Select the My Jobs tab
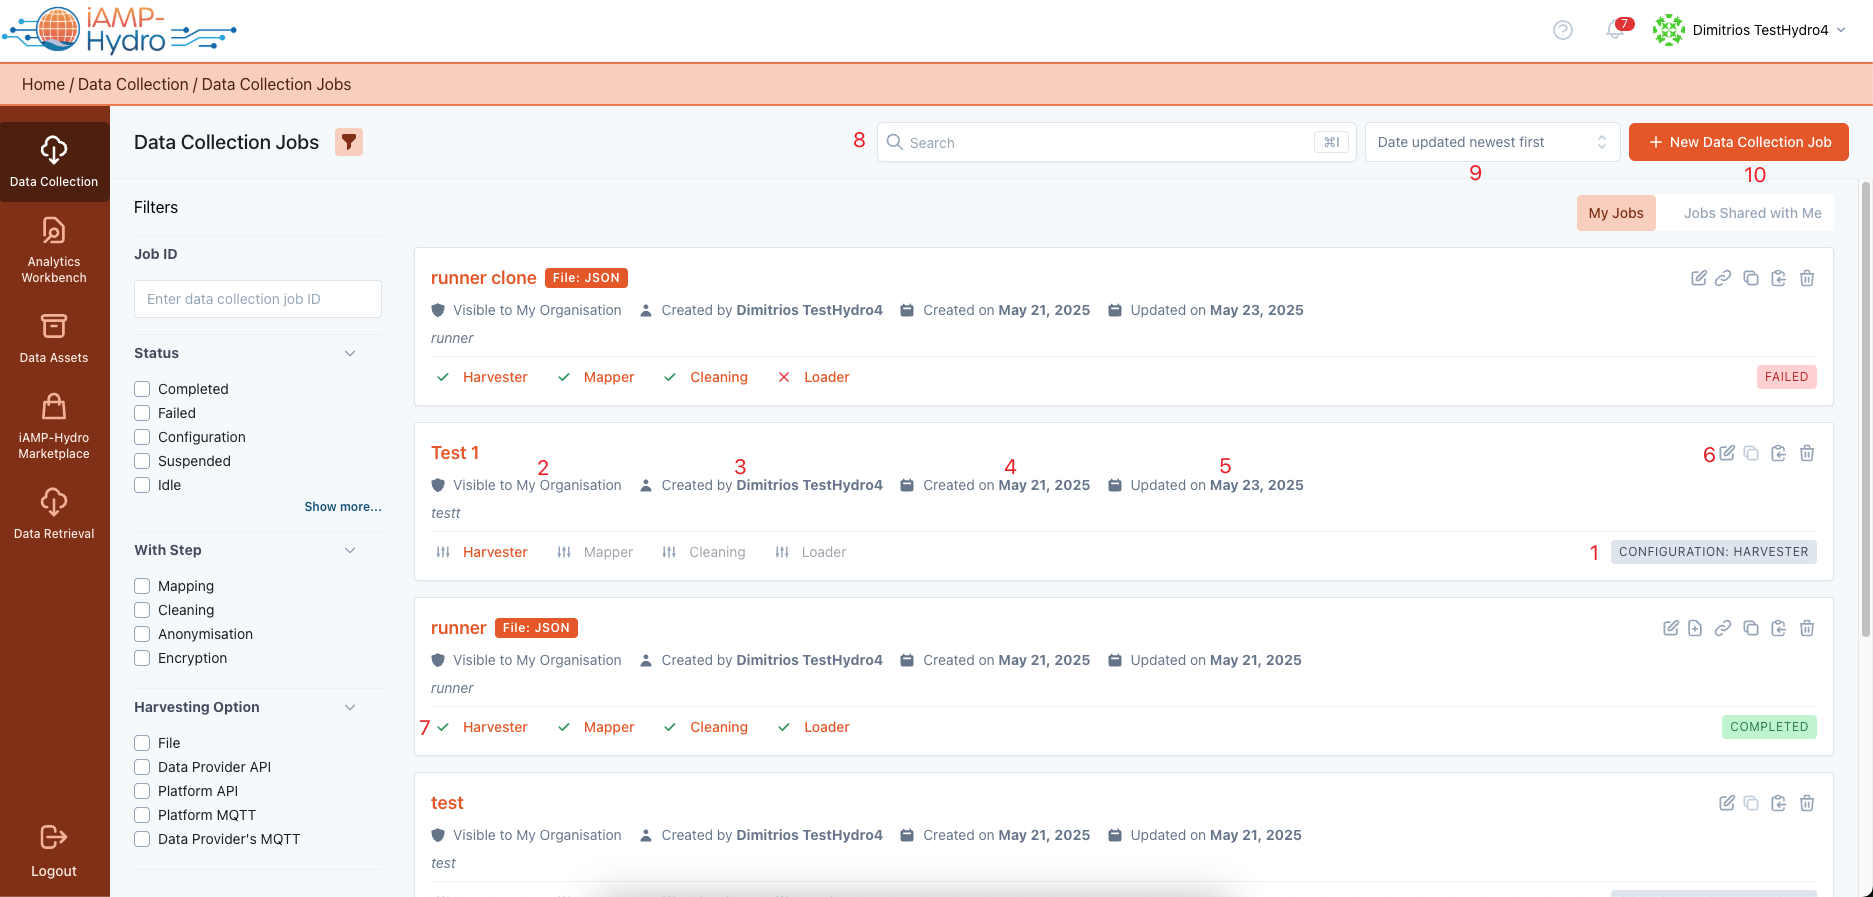Screen dimensions: 1873x897 pos(1615,213)
